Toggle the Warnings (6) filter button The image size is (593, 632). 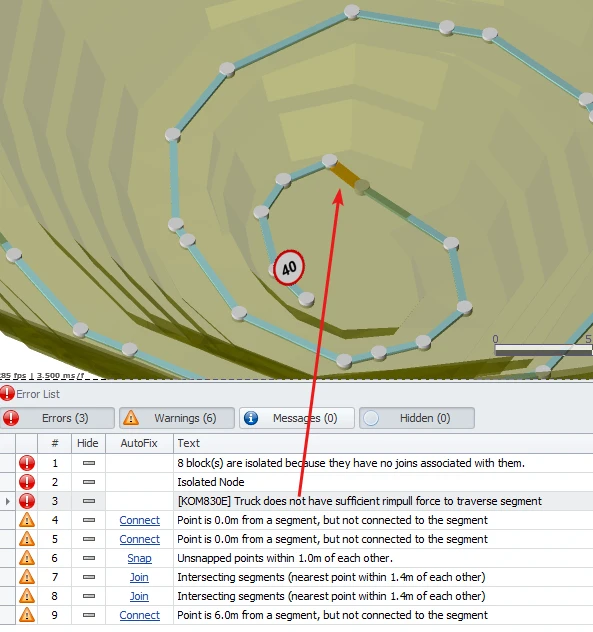(x=177, y=418)
